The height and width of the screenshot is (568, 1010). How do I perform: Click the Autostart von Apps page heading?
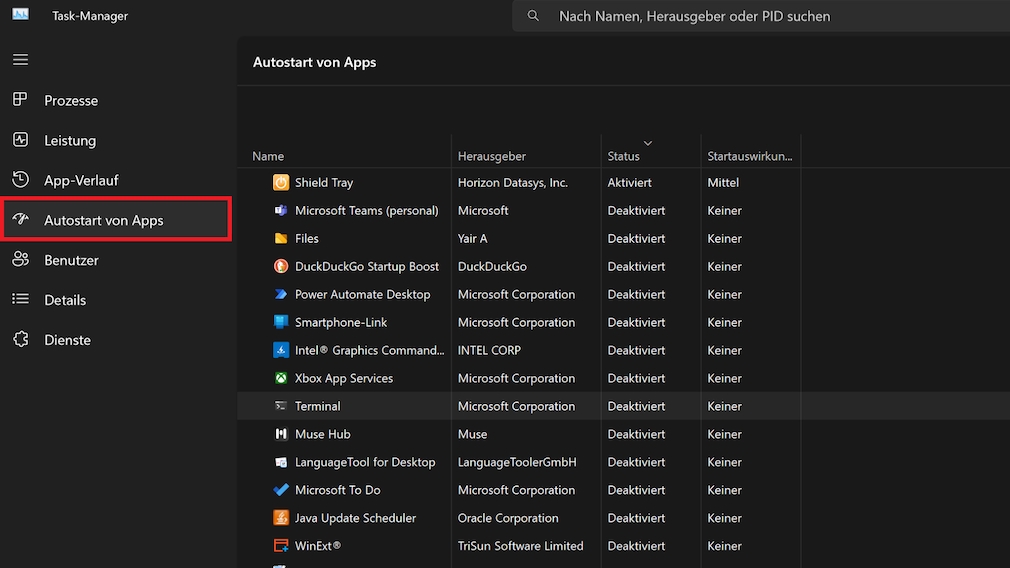click(314, 62)
